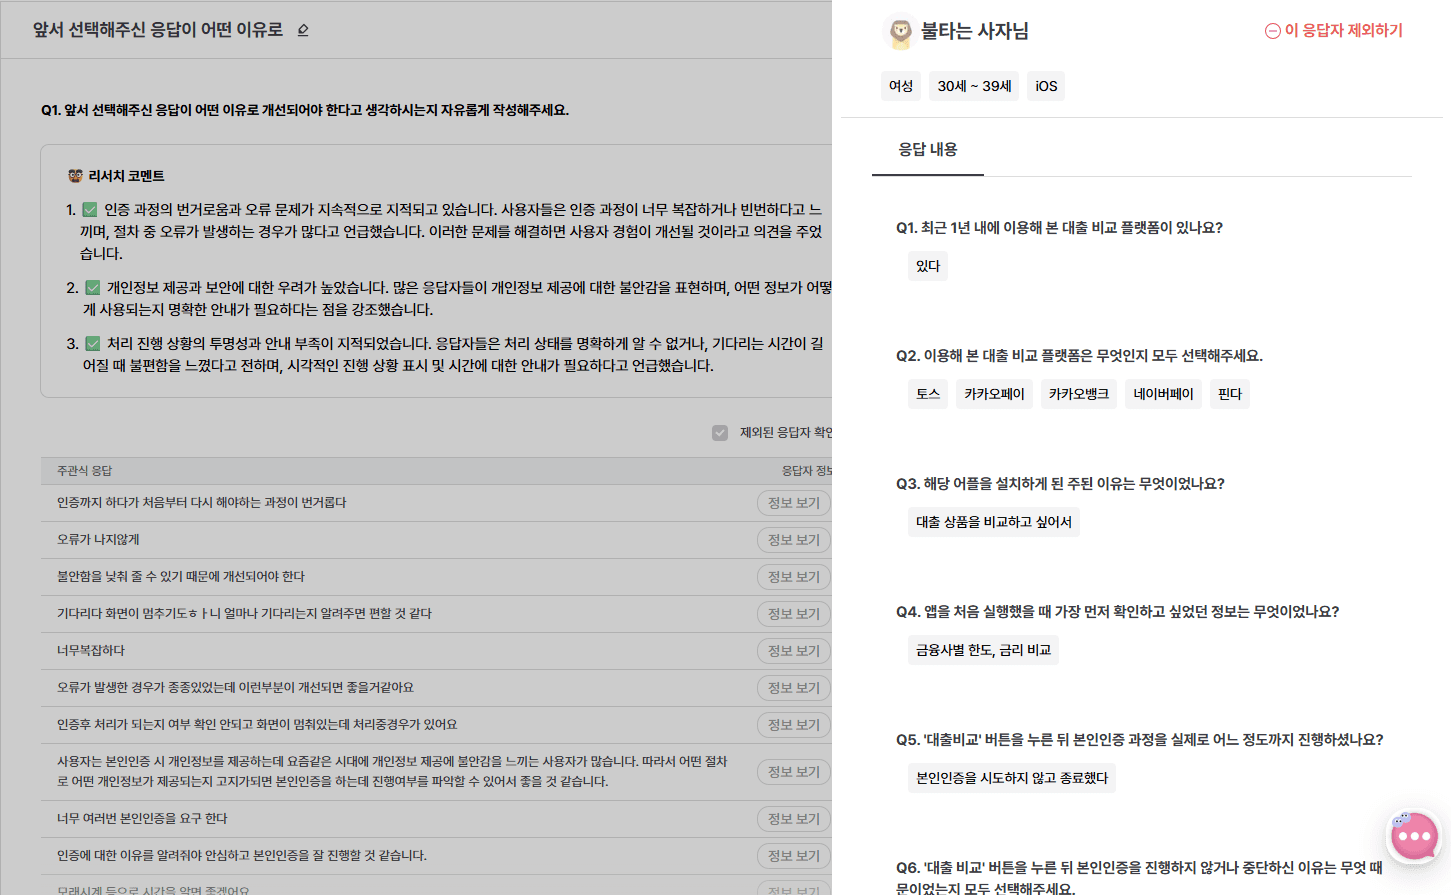This screenshot has width=1451, height=895.
Task: Click the 카카오뱅크 answer chip
Action: pyautogui.click(x=1079, y=394)
